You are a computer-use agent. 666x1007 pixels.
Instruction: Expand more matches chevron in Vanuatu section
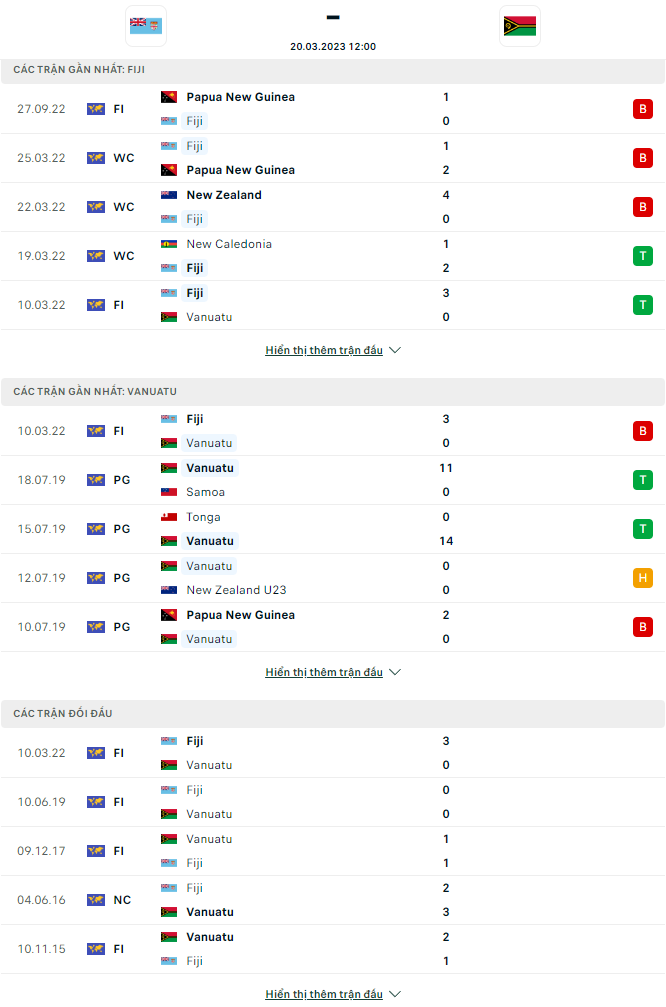(395, 672)
